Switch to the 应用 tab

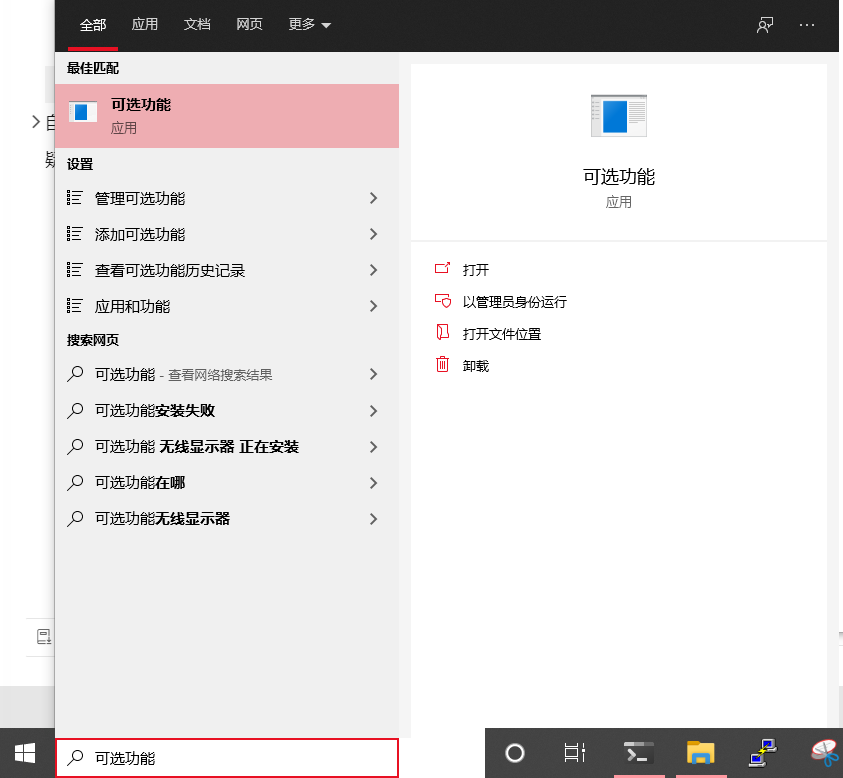pos(145,24)
